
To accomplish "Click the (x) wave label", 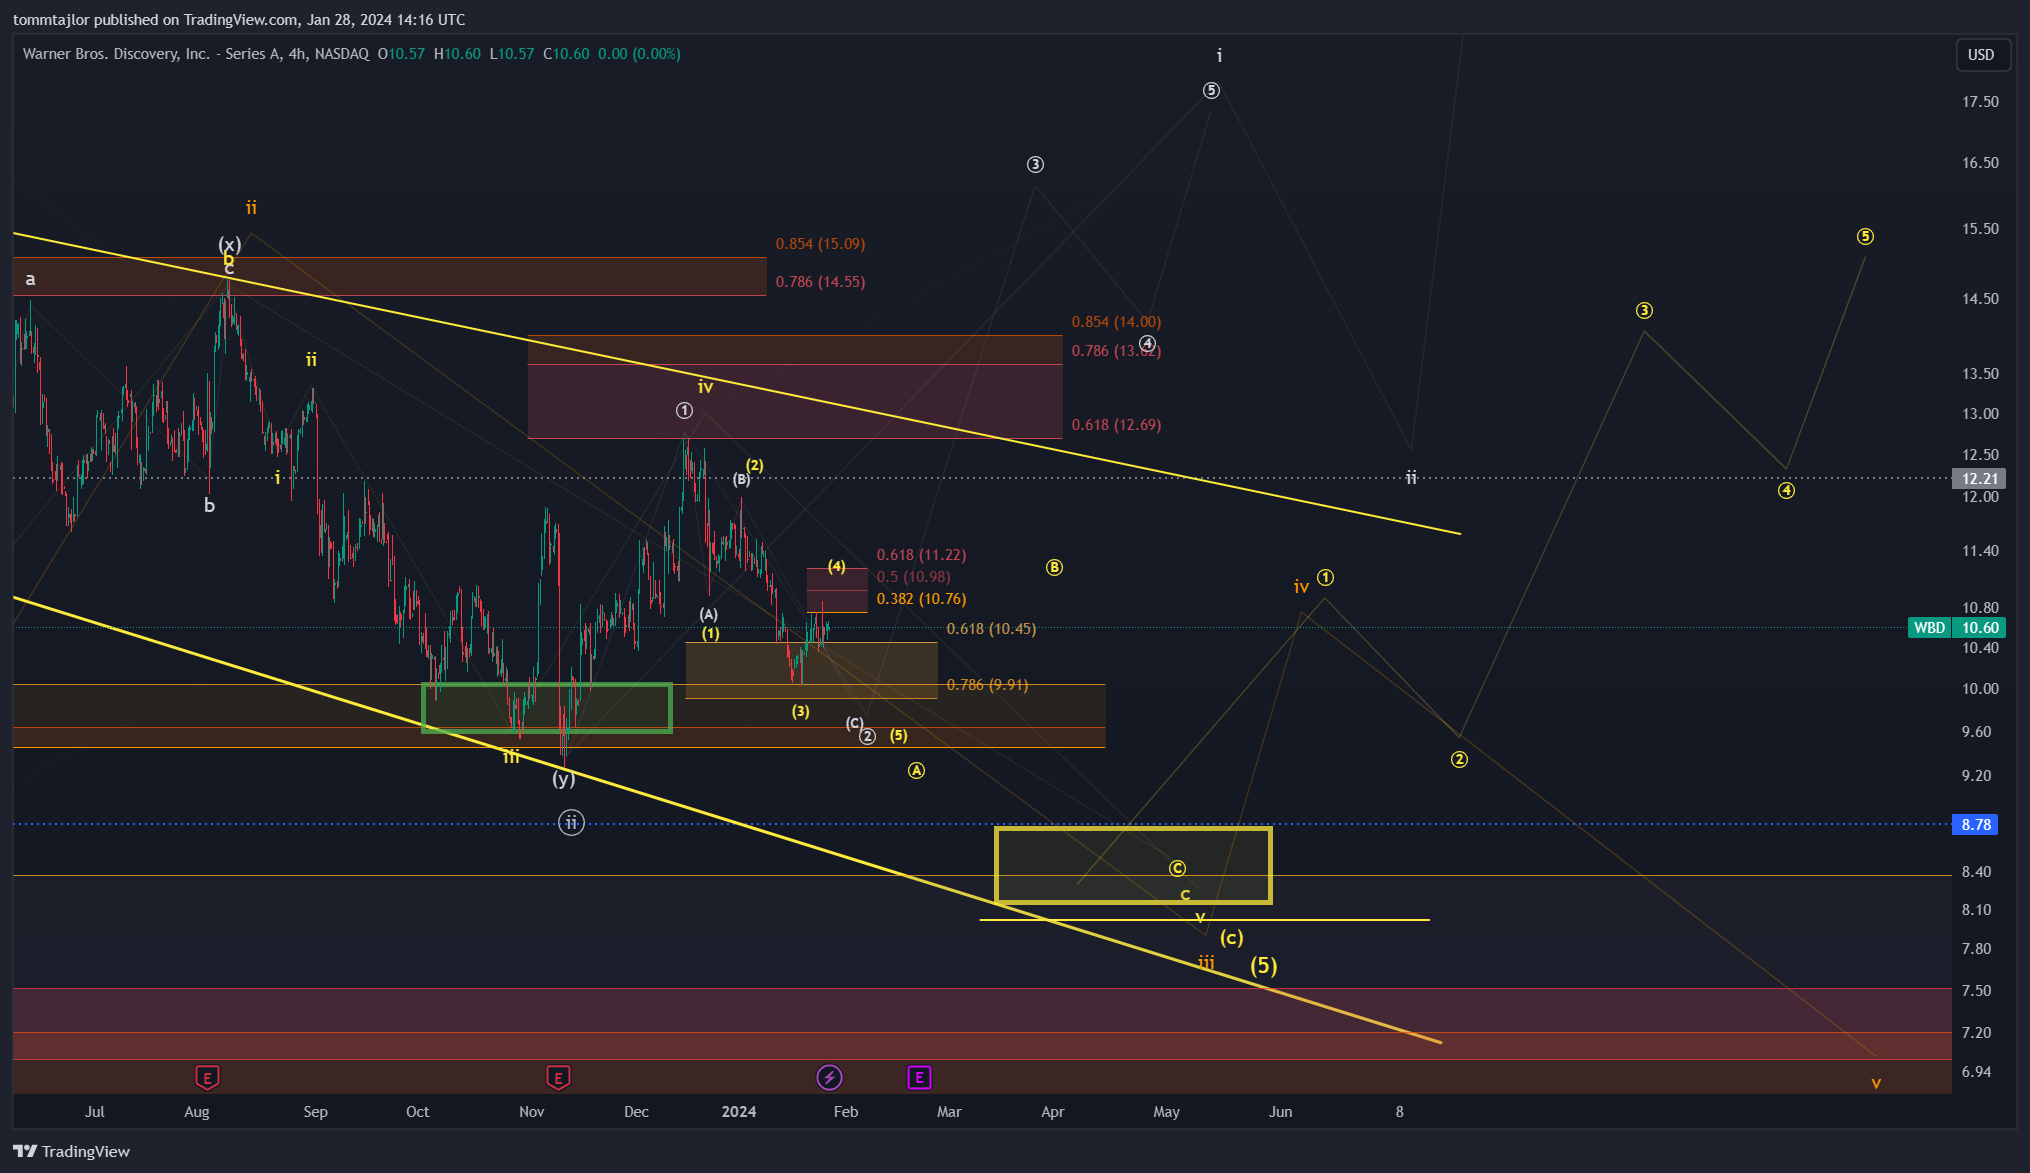I will coord(229,244).
